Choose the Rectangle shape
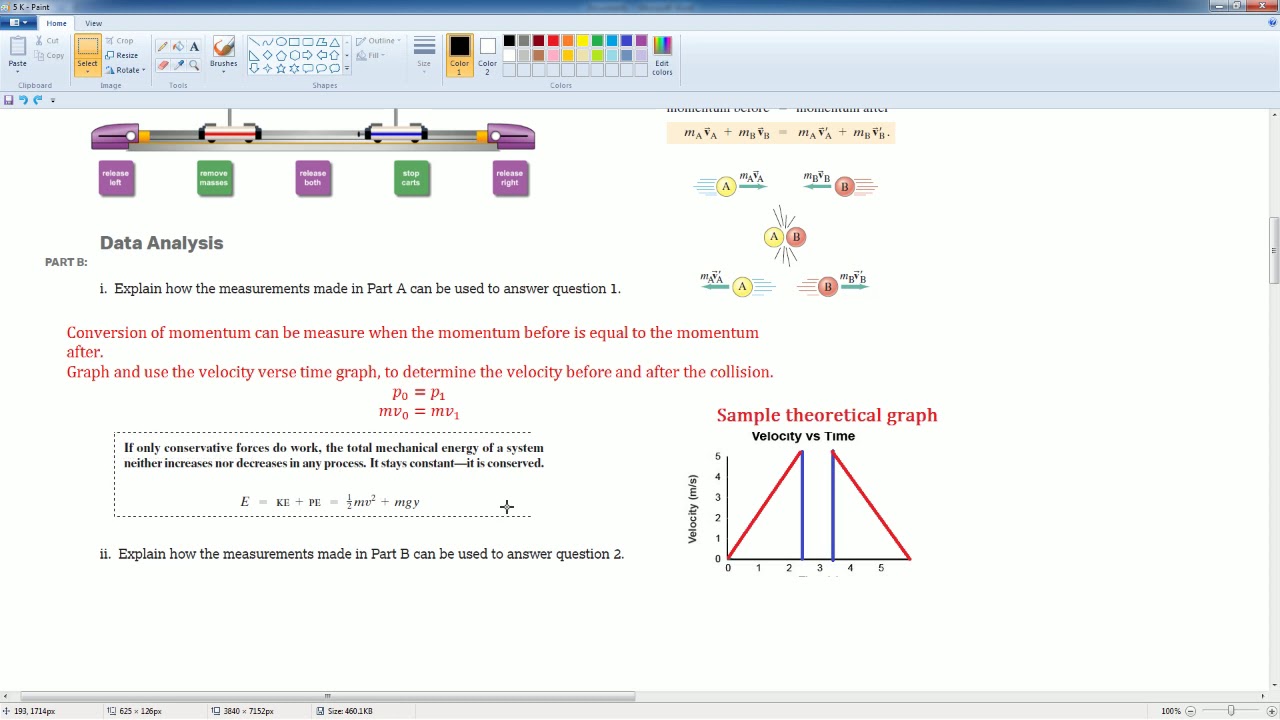This screenshot has height=720, width=1280. click(x=294, y=42)
